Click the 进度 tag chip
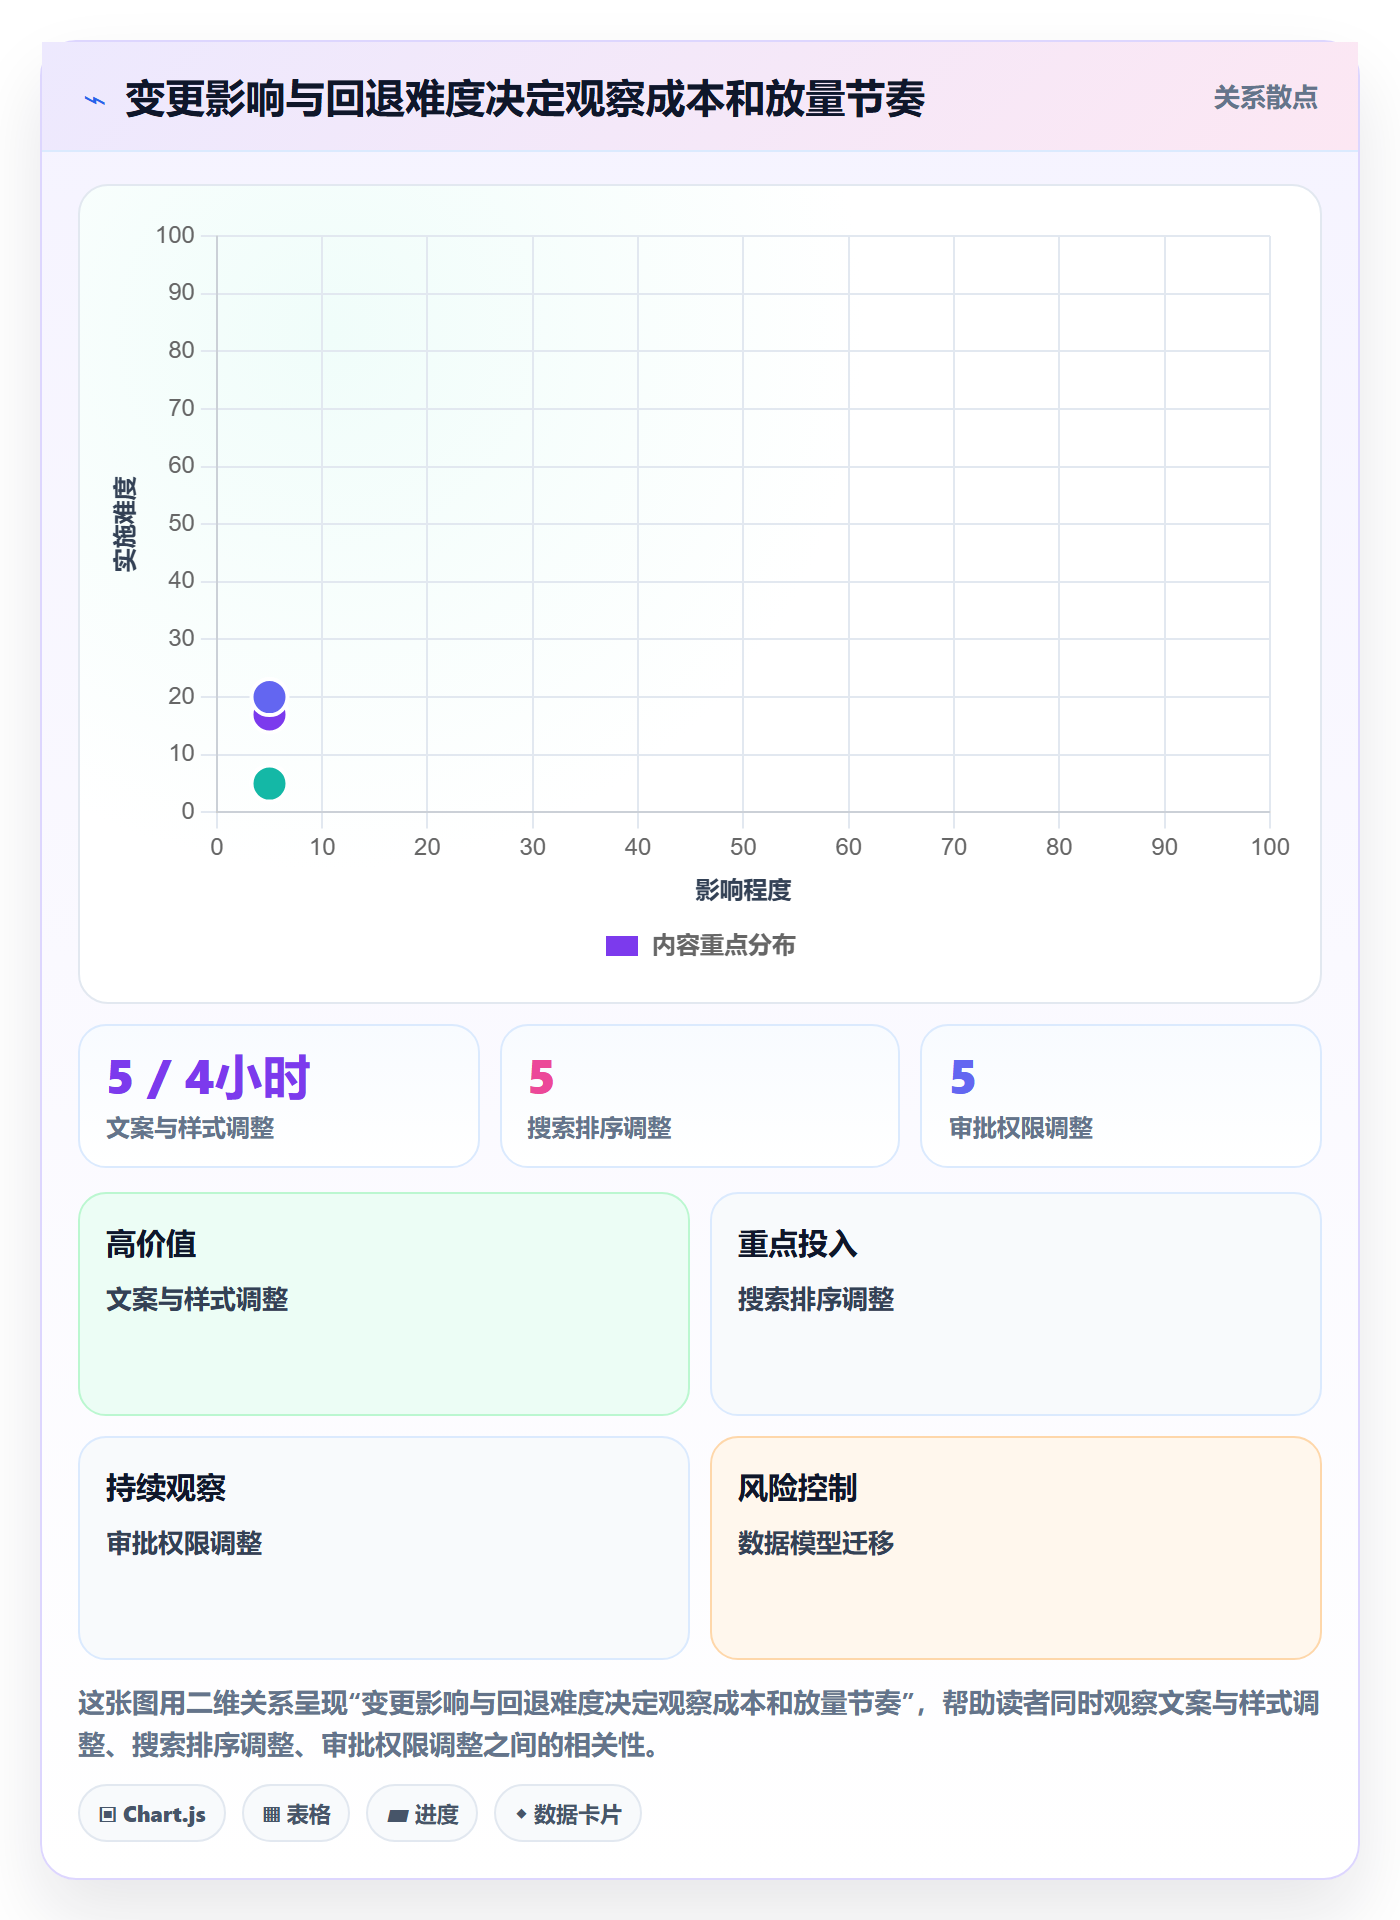This screenshot has height=1920, width=1400. pos(422,1814)
